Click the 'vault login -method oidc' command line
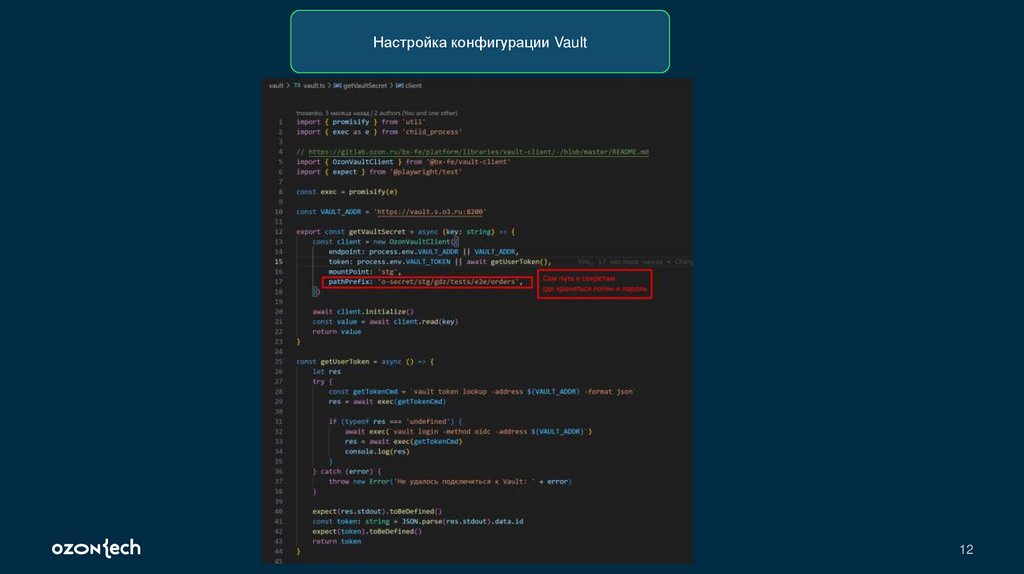The image size is (1024, 574). 468,432
